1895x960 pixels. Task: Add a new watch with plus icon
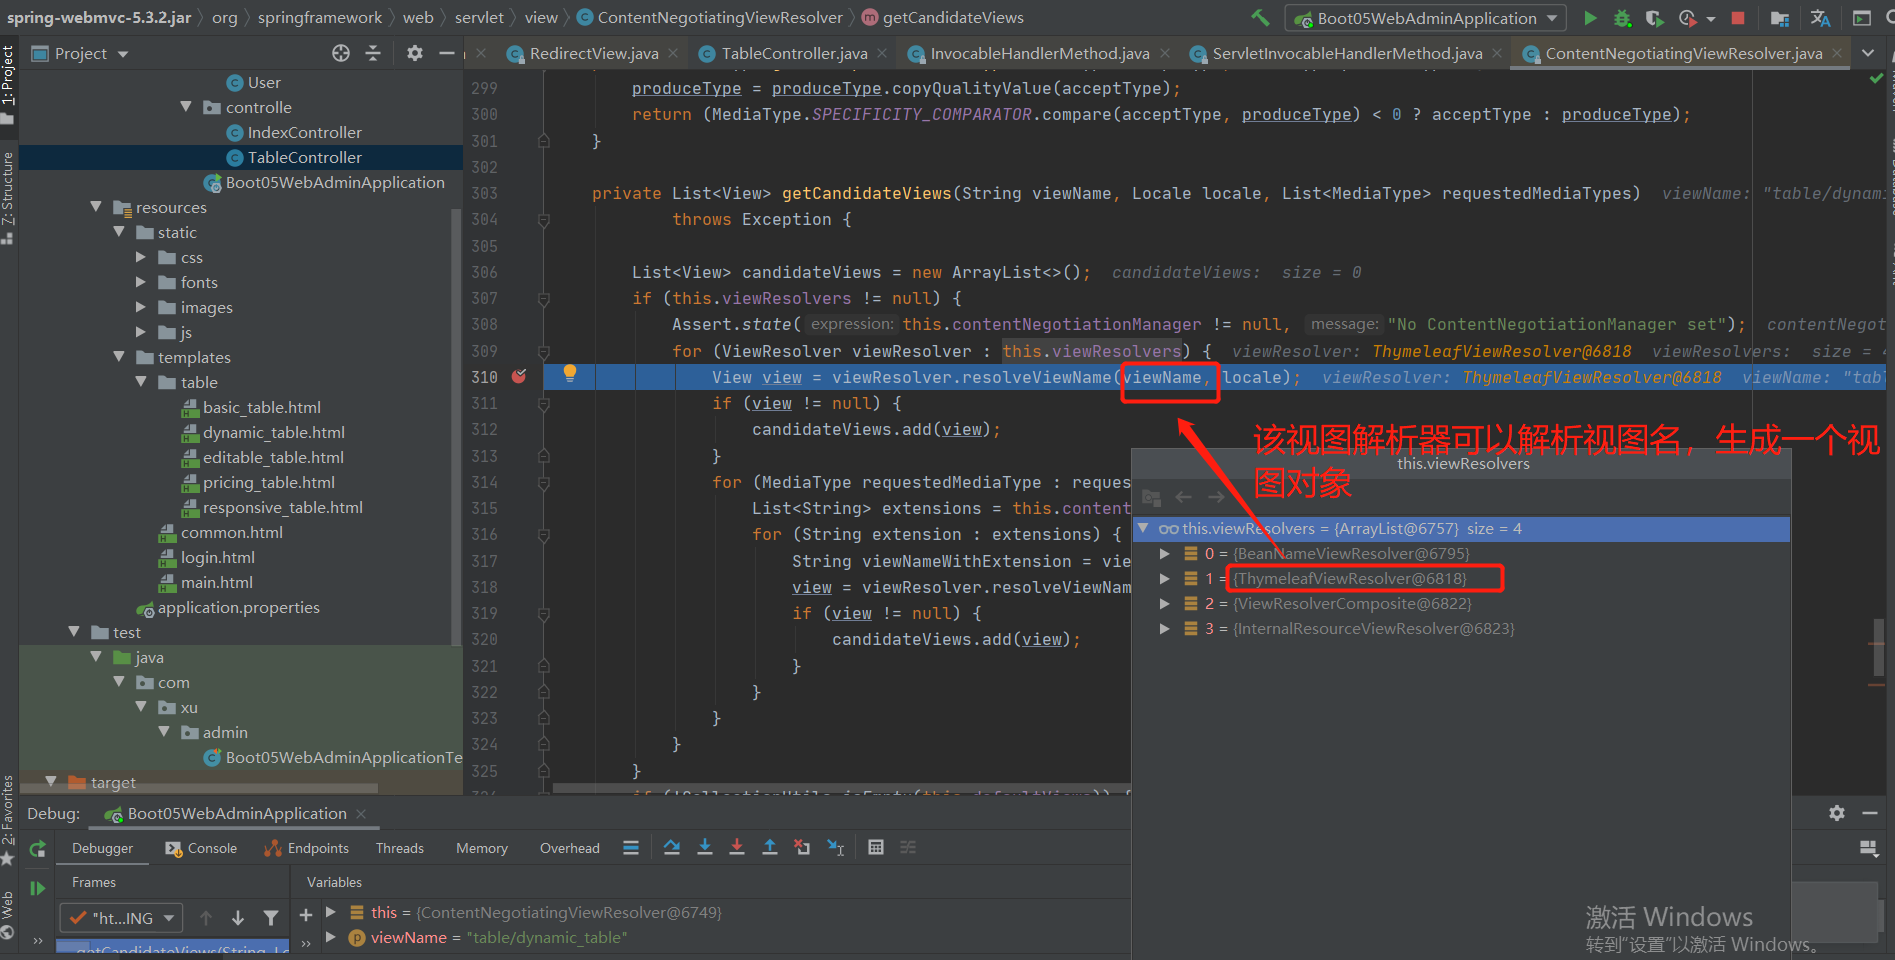(306, 915)
